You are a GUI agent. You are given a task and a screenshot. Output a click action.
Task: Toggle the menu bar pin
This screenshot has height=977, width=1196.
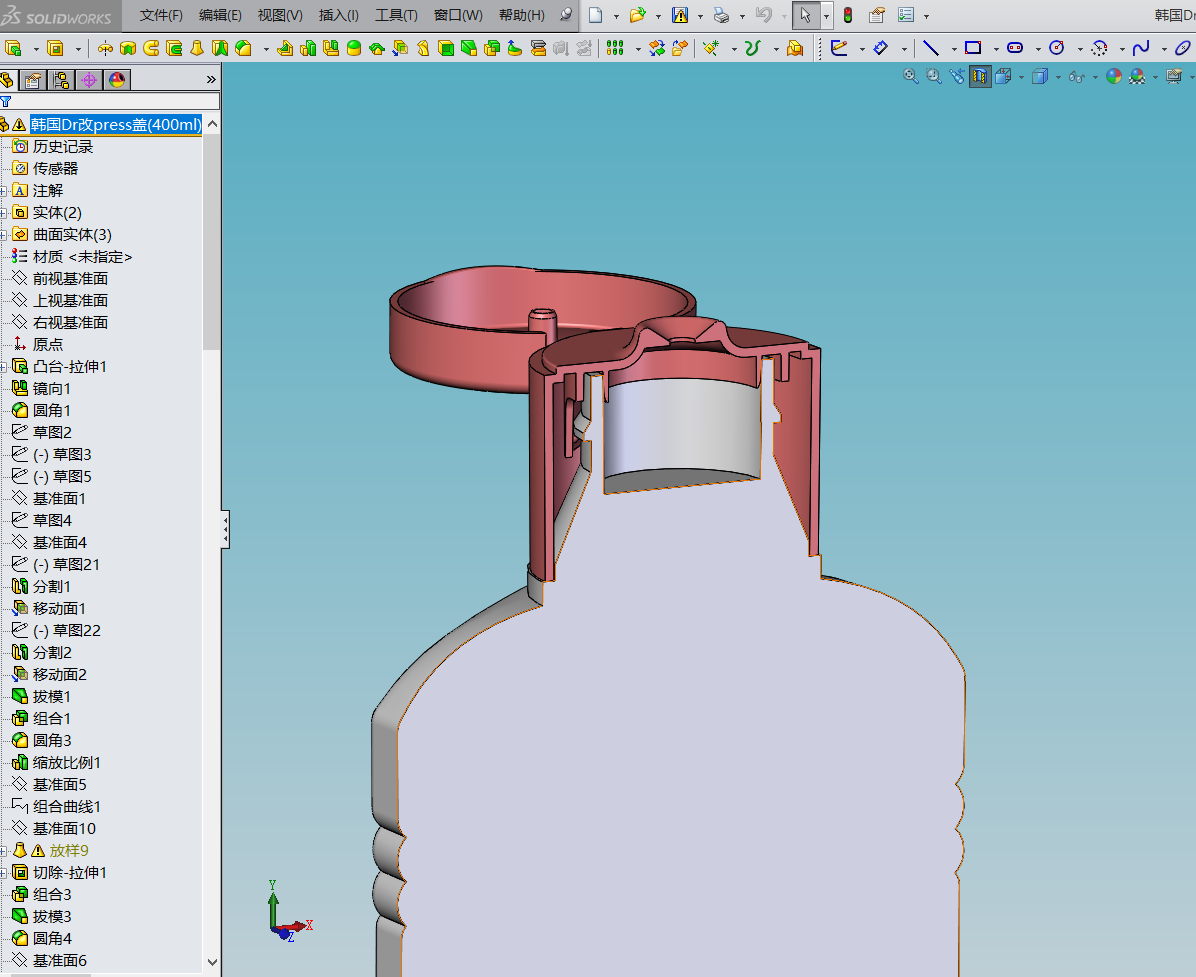pos(565,15)
